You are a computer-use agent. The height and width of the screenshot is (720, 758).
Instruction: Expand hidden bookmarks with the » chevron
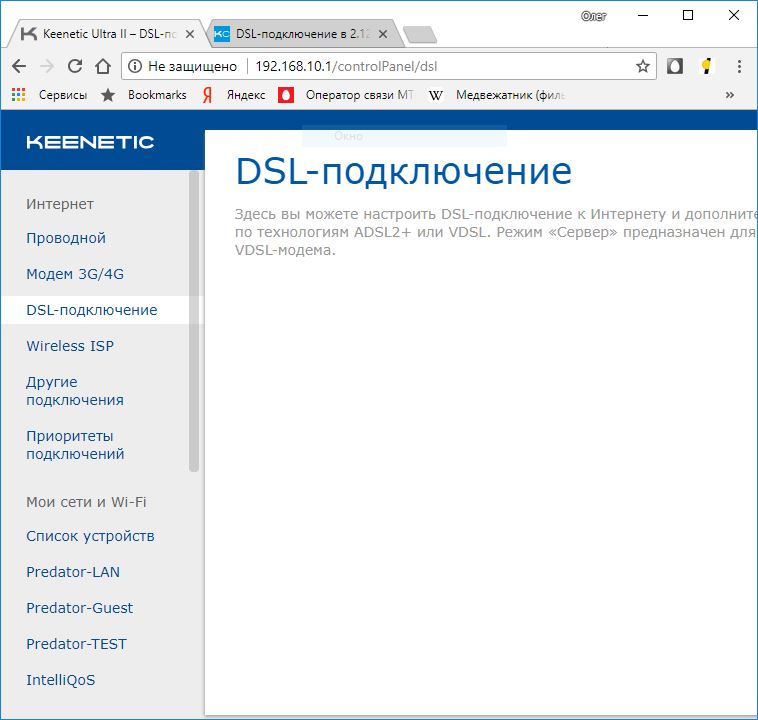pyautogui.click(x=730, y=95)
